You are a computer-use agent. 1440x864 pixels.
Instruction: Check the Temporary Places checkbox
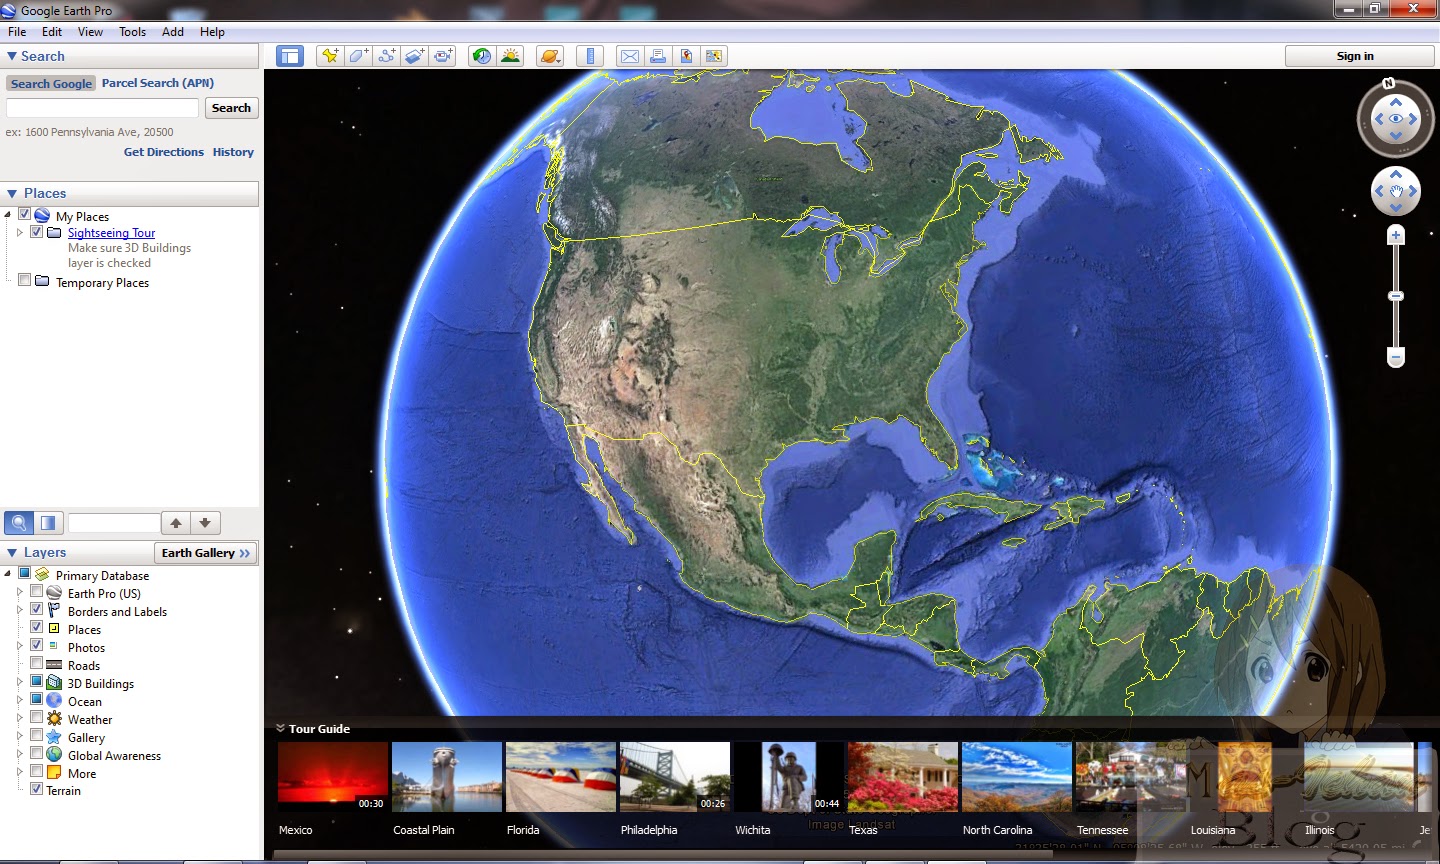point(24,280)
